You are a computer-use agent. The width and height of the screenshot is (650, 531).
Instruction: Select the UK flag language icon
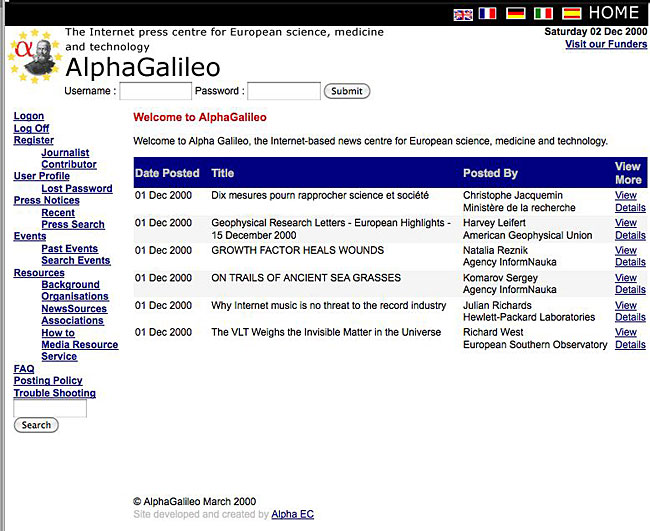[x=463, y=15]
